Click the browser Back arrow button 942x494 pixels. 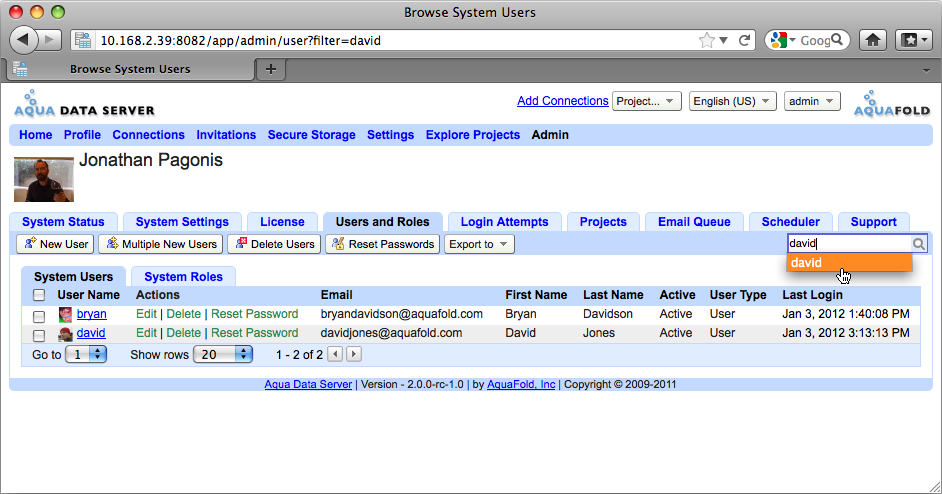point(23,40)
